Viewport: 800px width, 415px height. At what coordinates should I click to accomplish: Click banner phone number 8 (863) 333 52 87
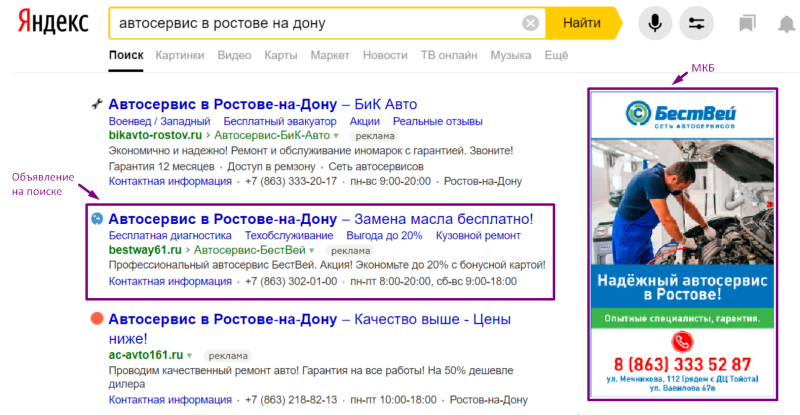pyautogui.click(x=682, y=364)
